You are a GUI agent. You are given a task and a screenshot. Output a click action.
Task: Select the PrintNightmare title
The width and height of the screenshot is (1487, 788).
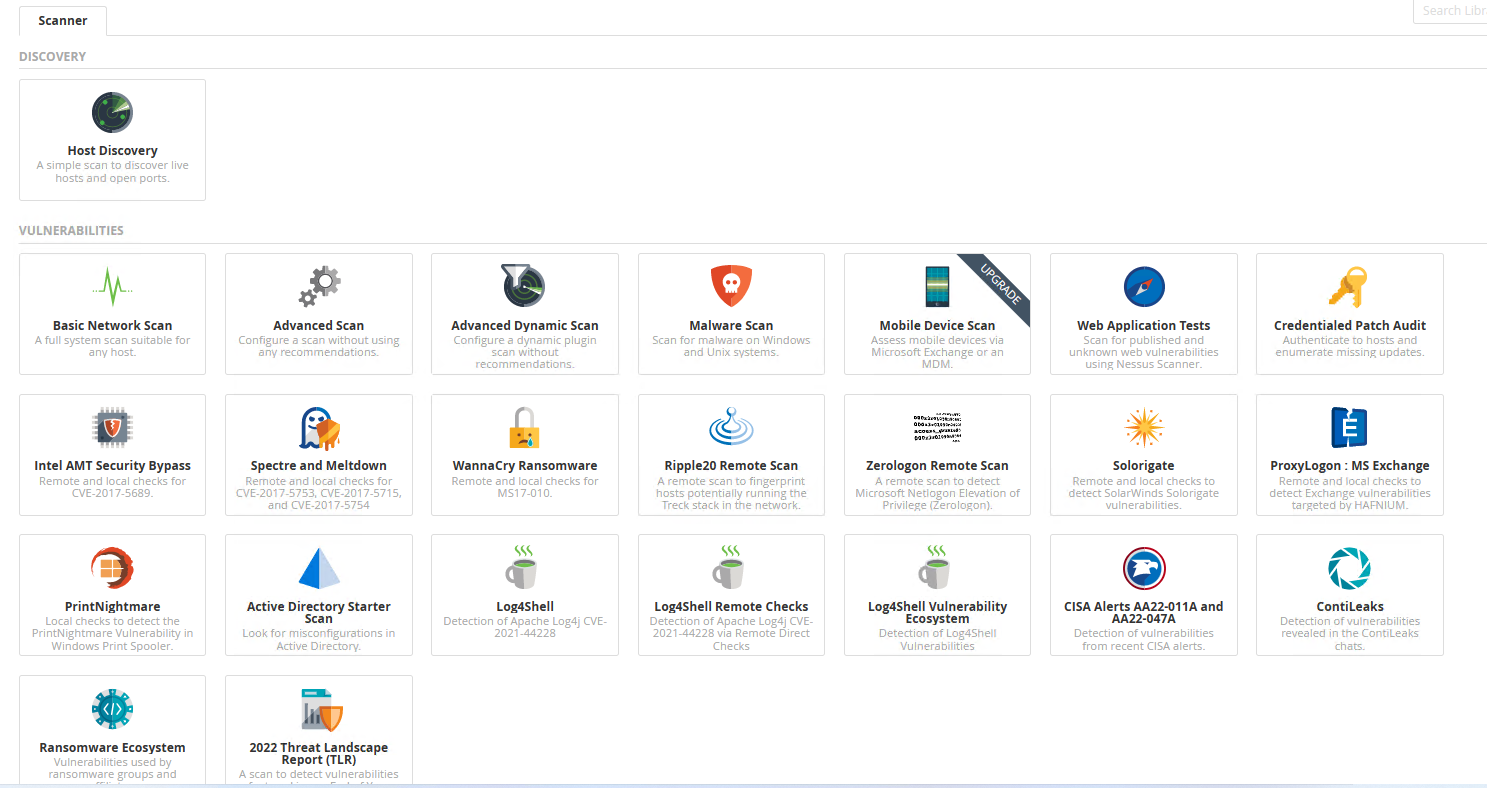tap(112, 607)
